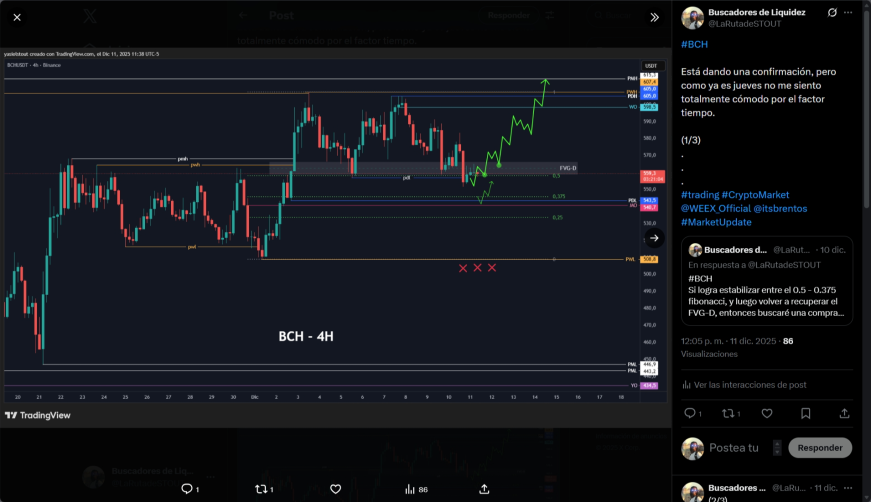Open the quoted post from 10 dic.
The width and height of the screenshot is (871, 502).
click(767, 281)
